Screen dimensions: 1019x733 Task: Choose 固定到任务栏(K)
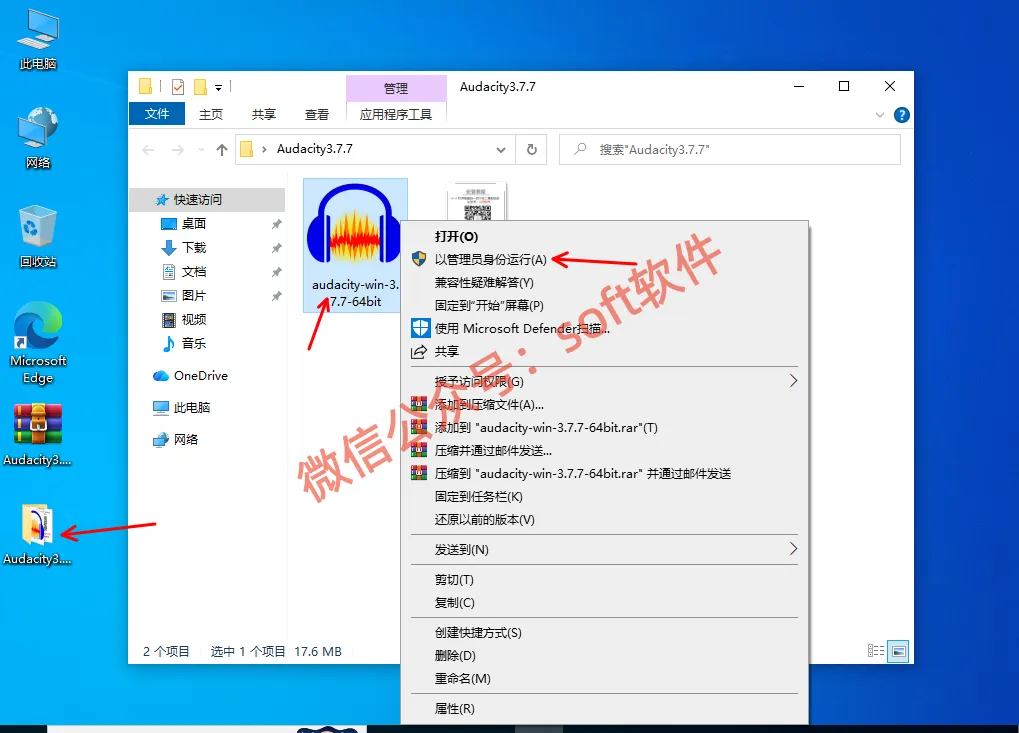tap(604, 496)
